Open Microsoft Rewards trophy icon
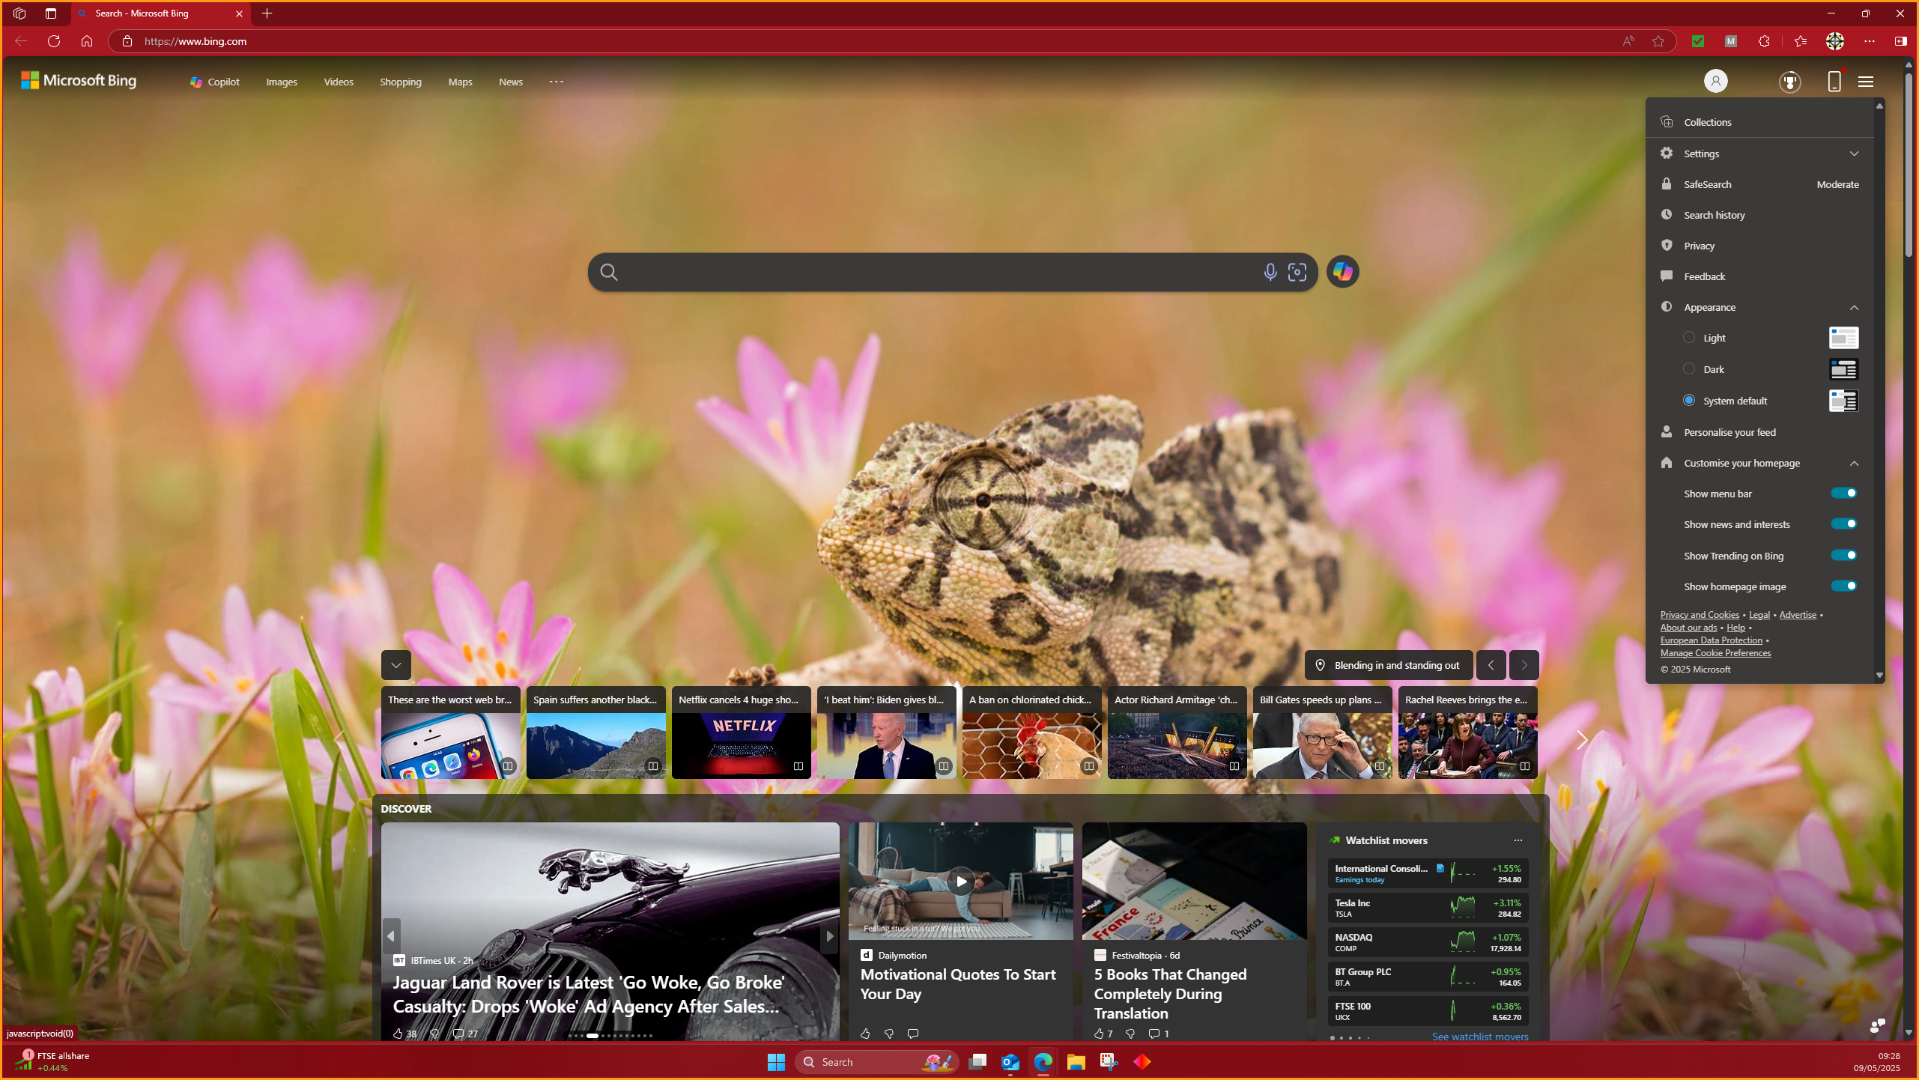This screenshot has width=1919, height=1080. pos(1790,81)
